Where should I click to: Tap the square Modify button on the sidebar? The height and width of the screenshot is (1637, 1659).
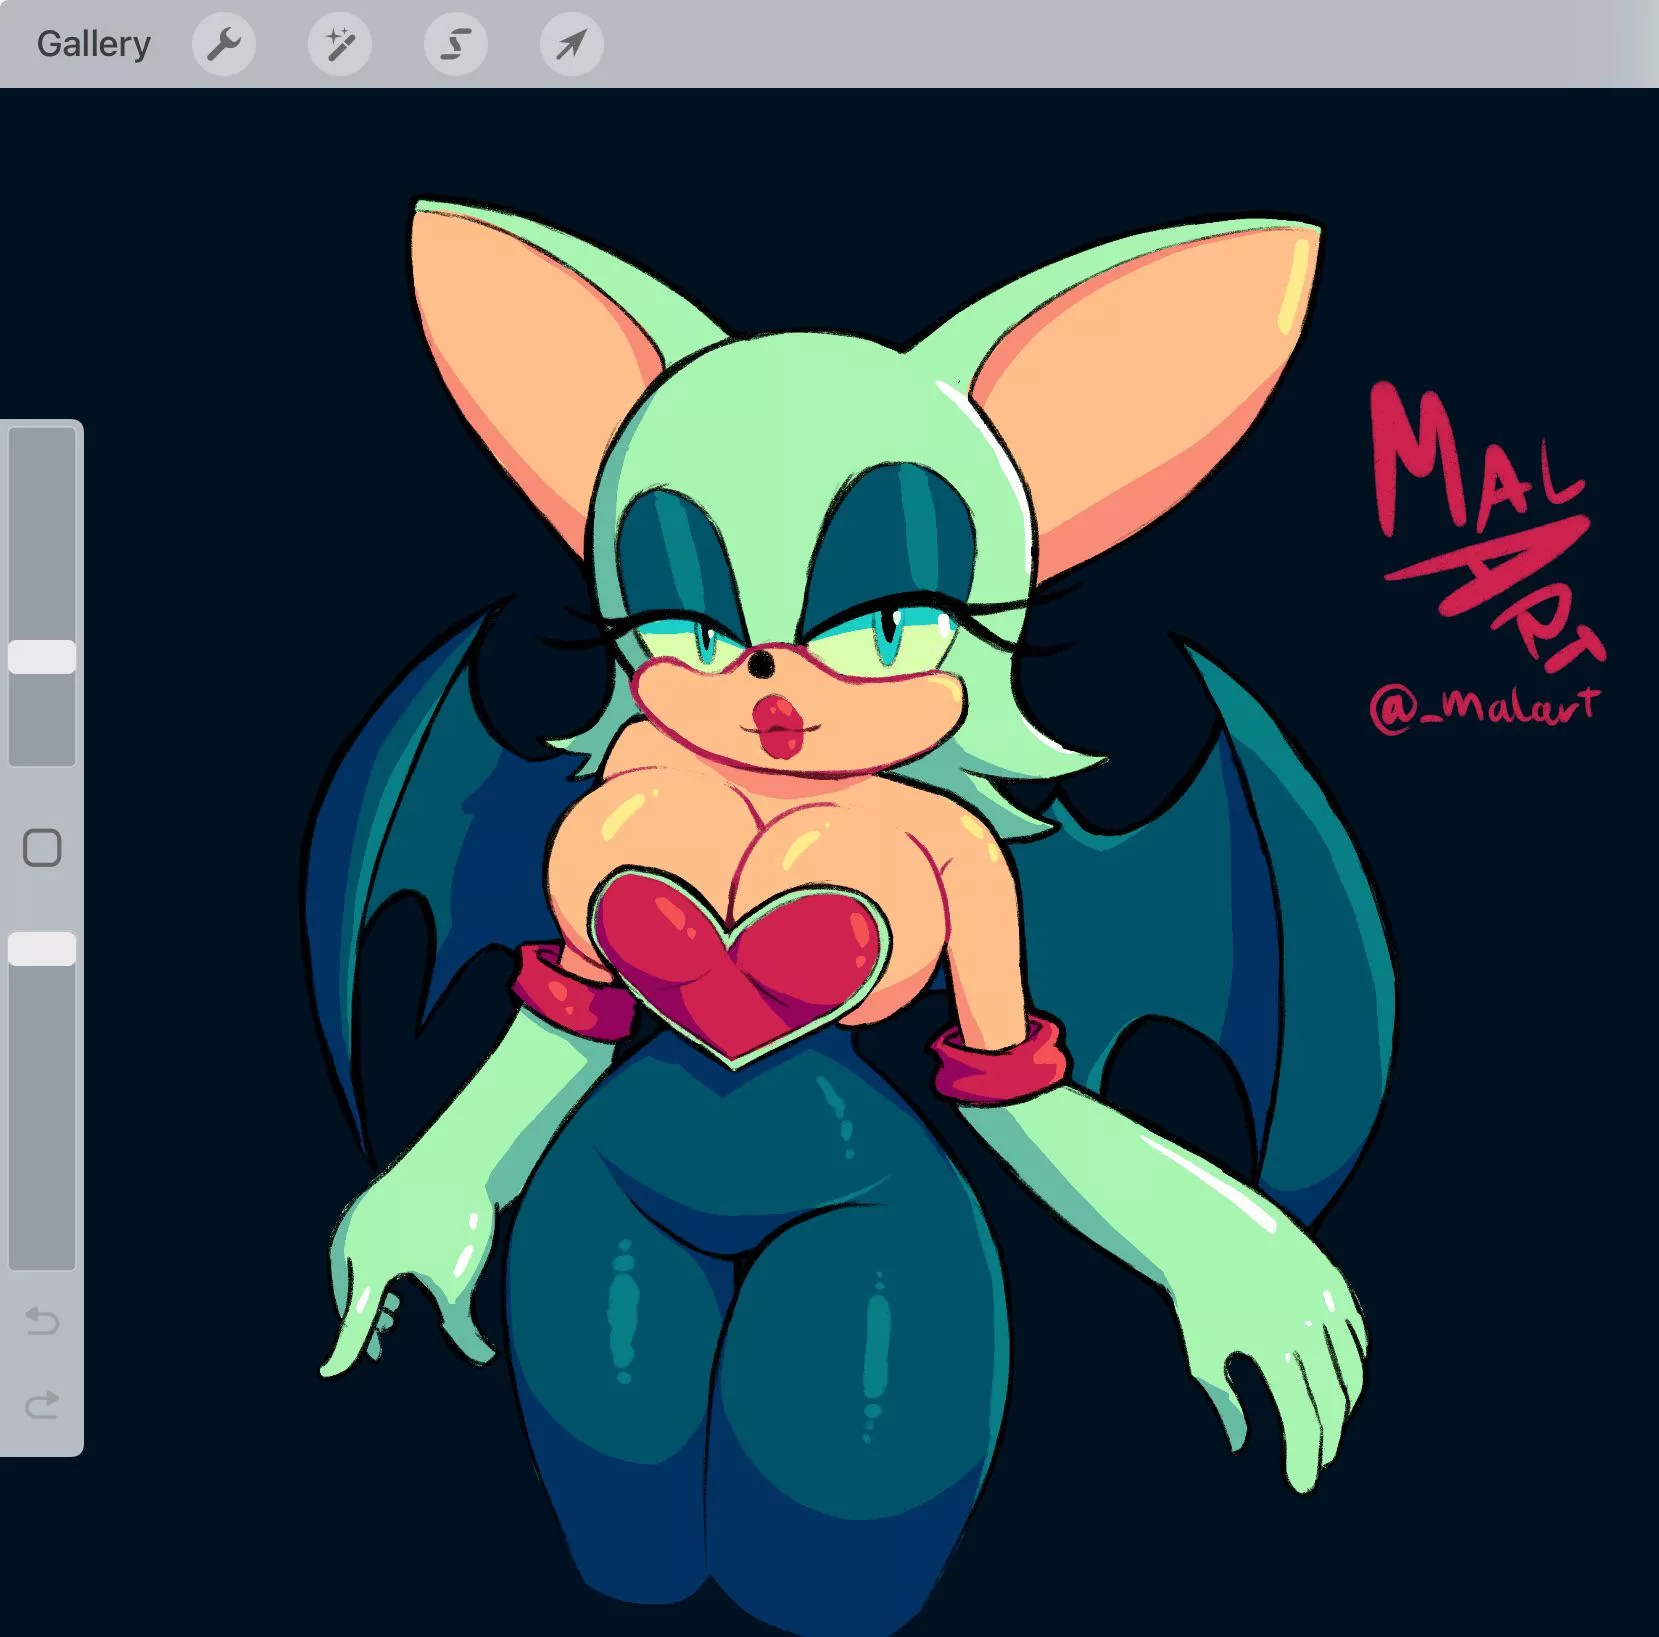tap(43, 847)
